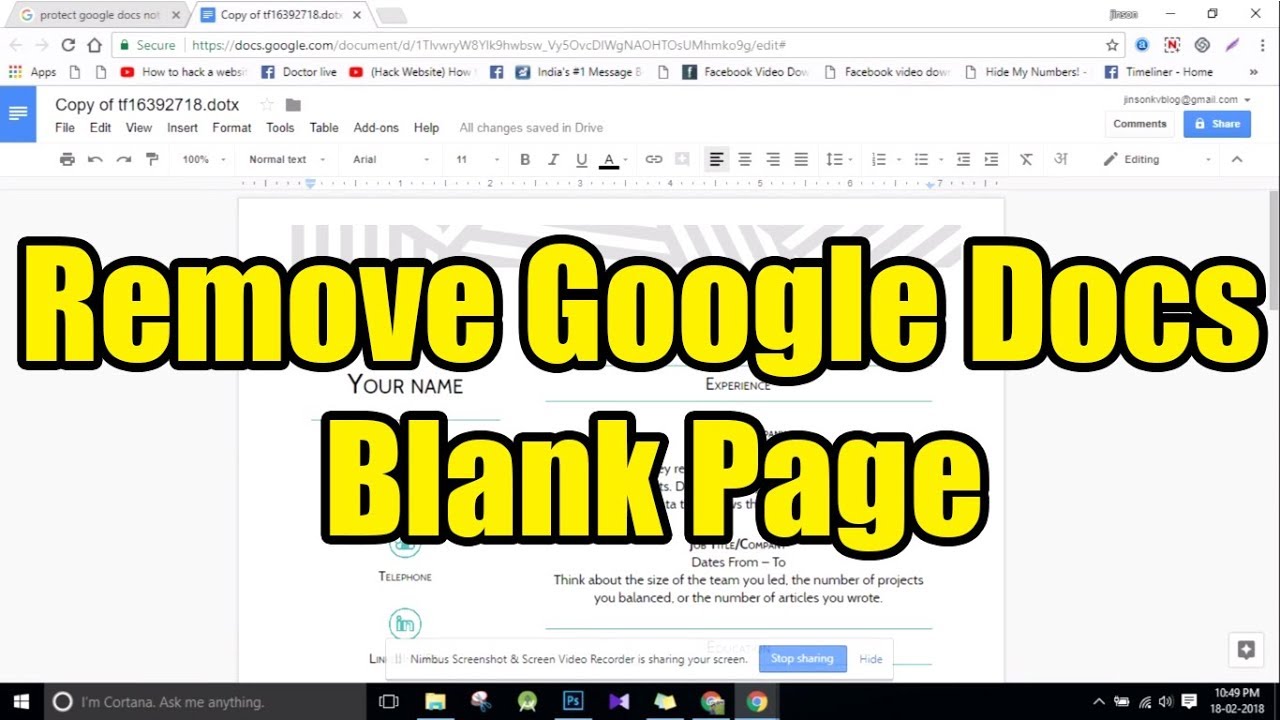
Task: Redo the last change
Action: [x=123, y=159]
